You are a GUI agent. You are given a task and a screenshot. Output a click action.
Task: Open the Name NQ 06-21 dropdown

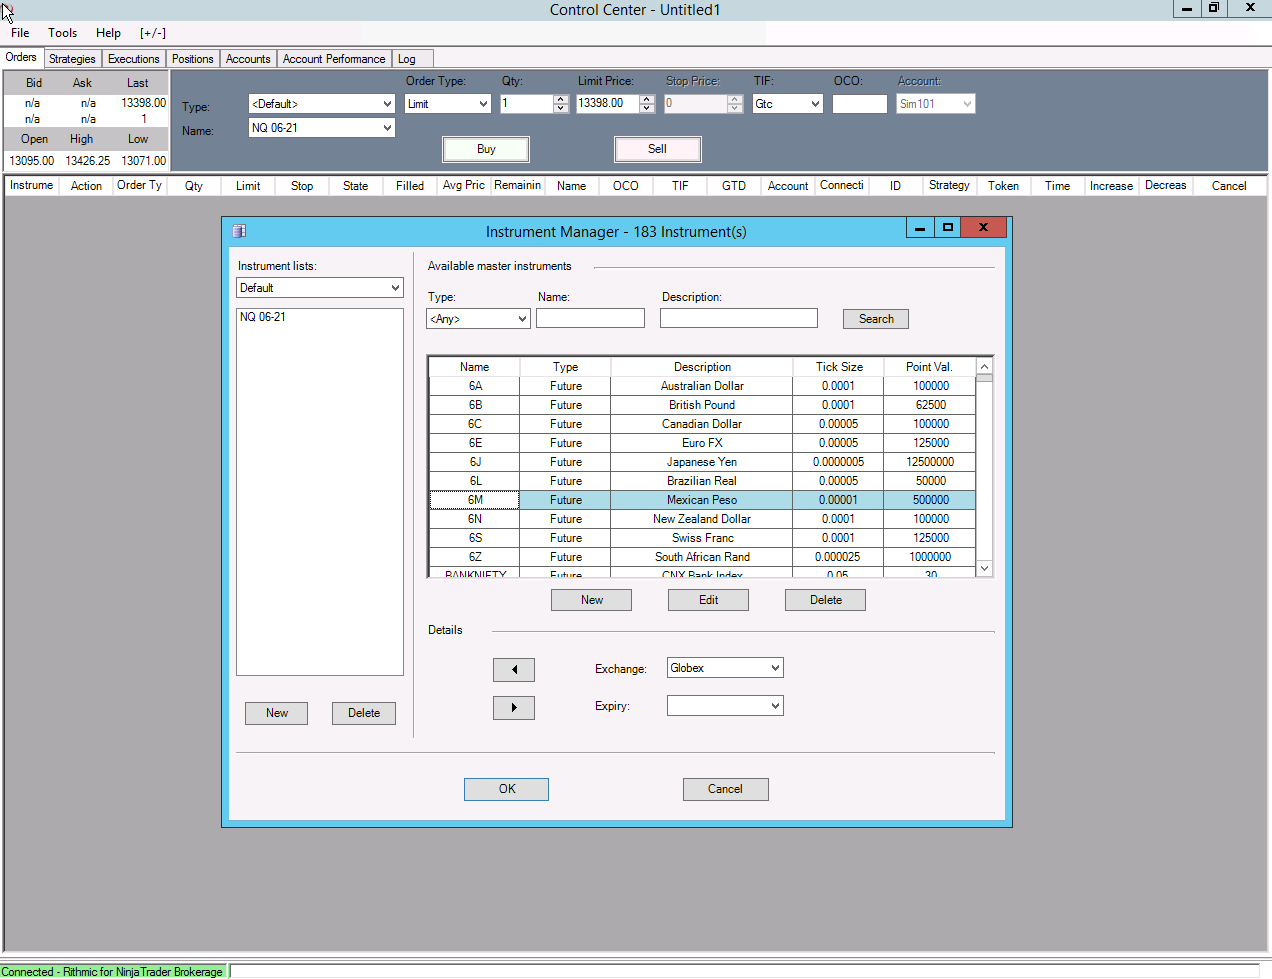point(387,128)
